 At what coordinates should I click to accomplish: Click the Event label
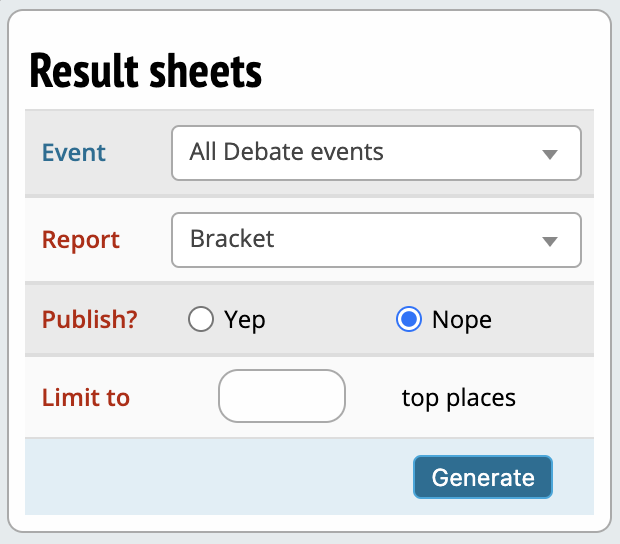(x=73, y=153)
